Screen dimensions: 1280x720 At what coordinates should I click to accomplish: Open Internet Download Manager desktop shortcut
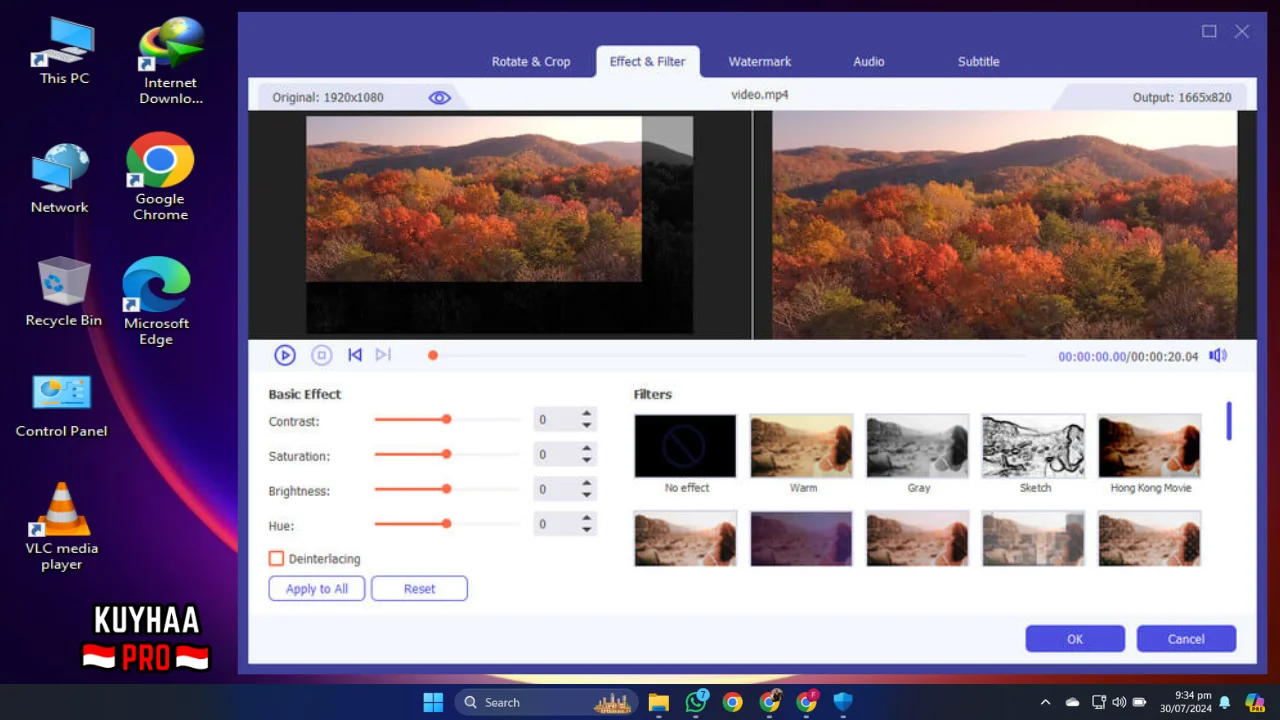point(170,62)
